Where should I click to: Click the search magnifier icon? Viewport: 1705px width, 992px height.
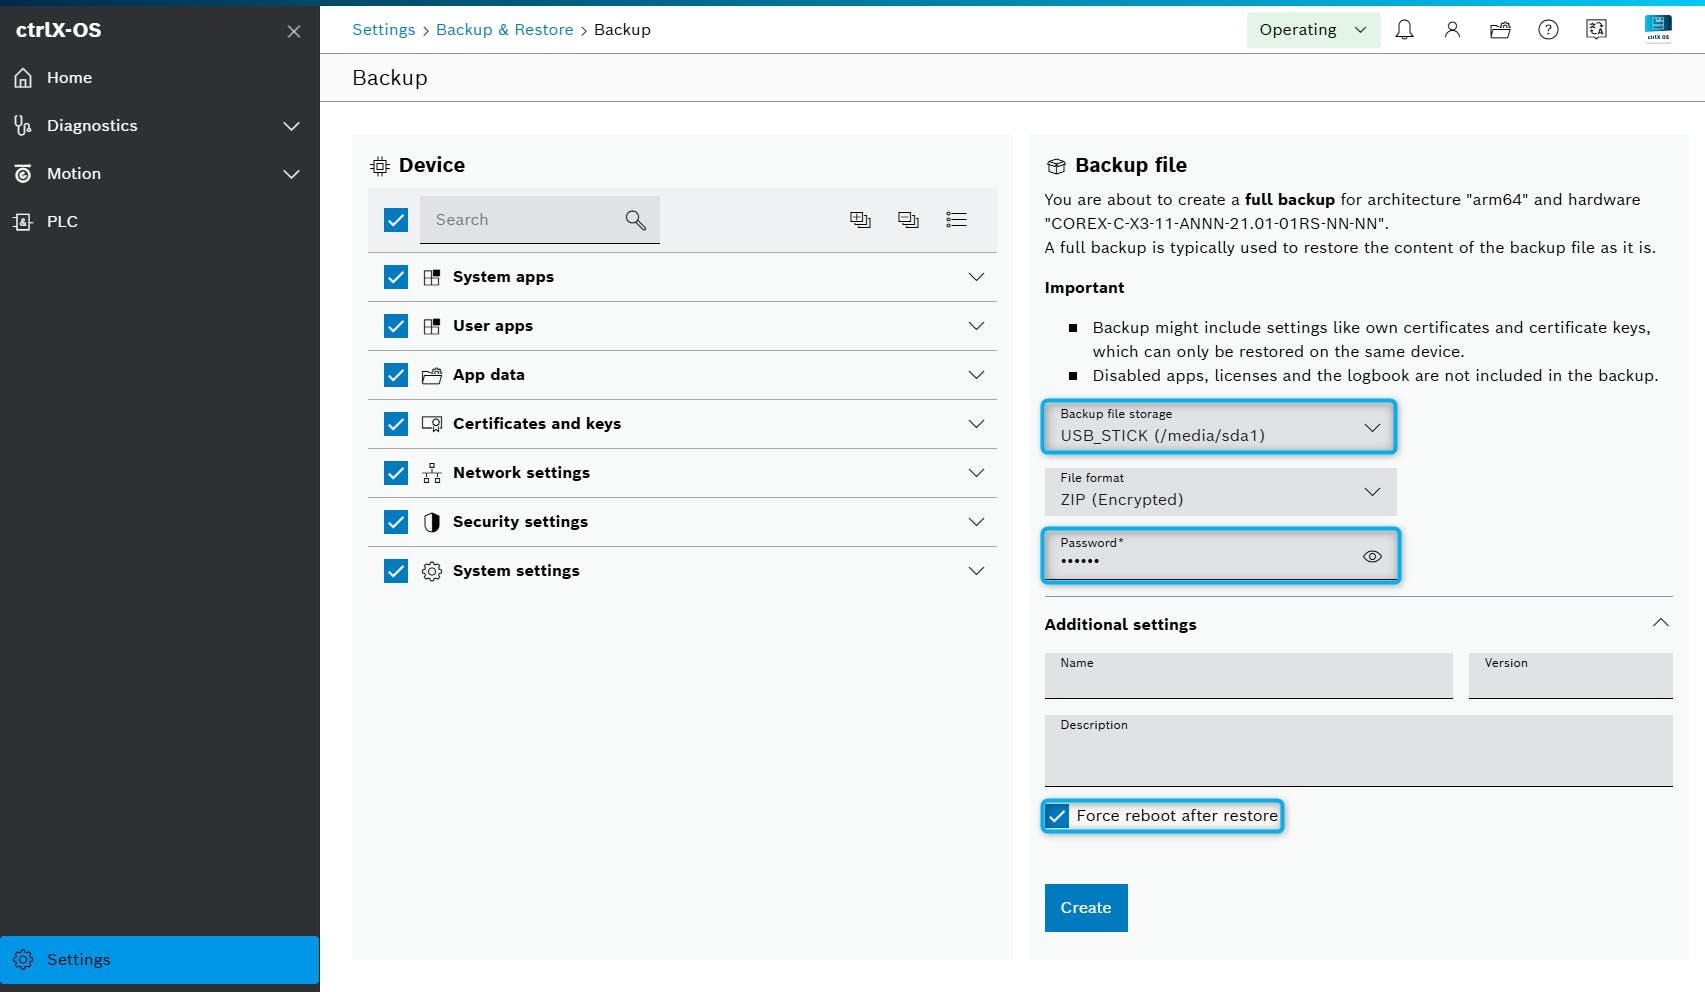[635, 220]
